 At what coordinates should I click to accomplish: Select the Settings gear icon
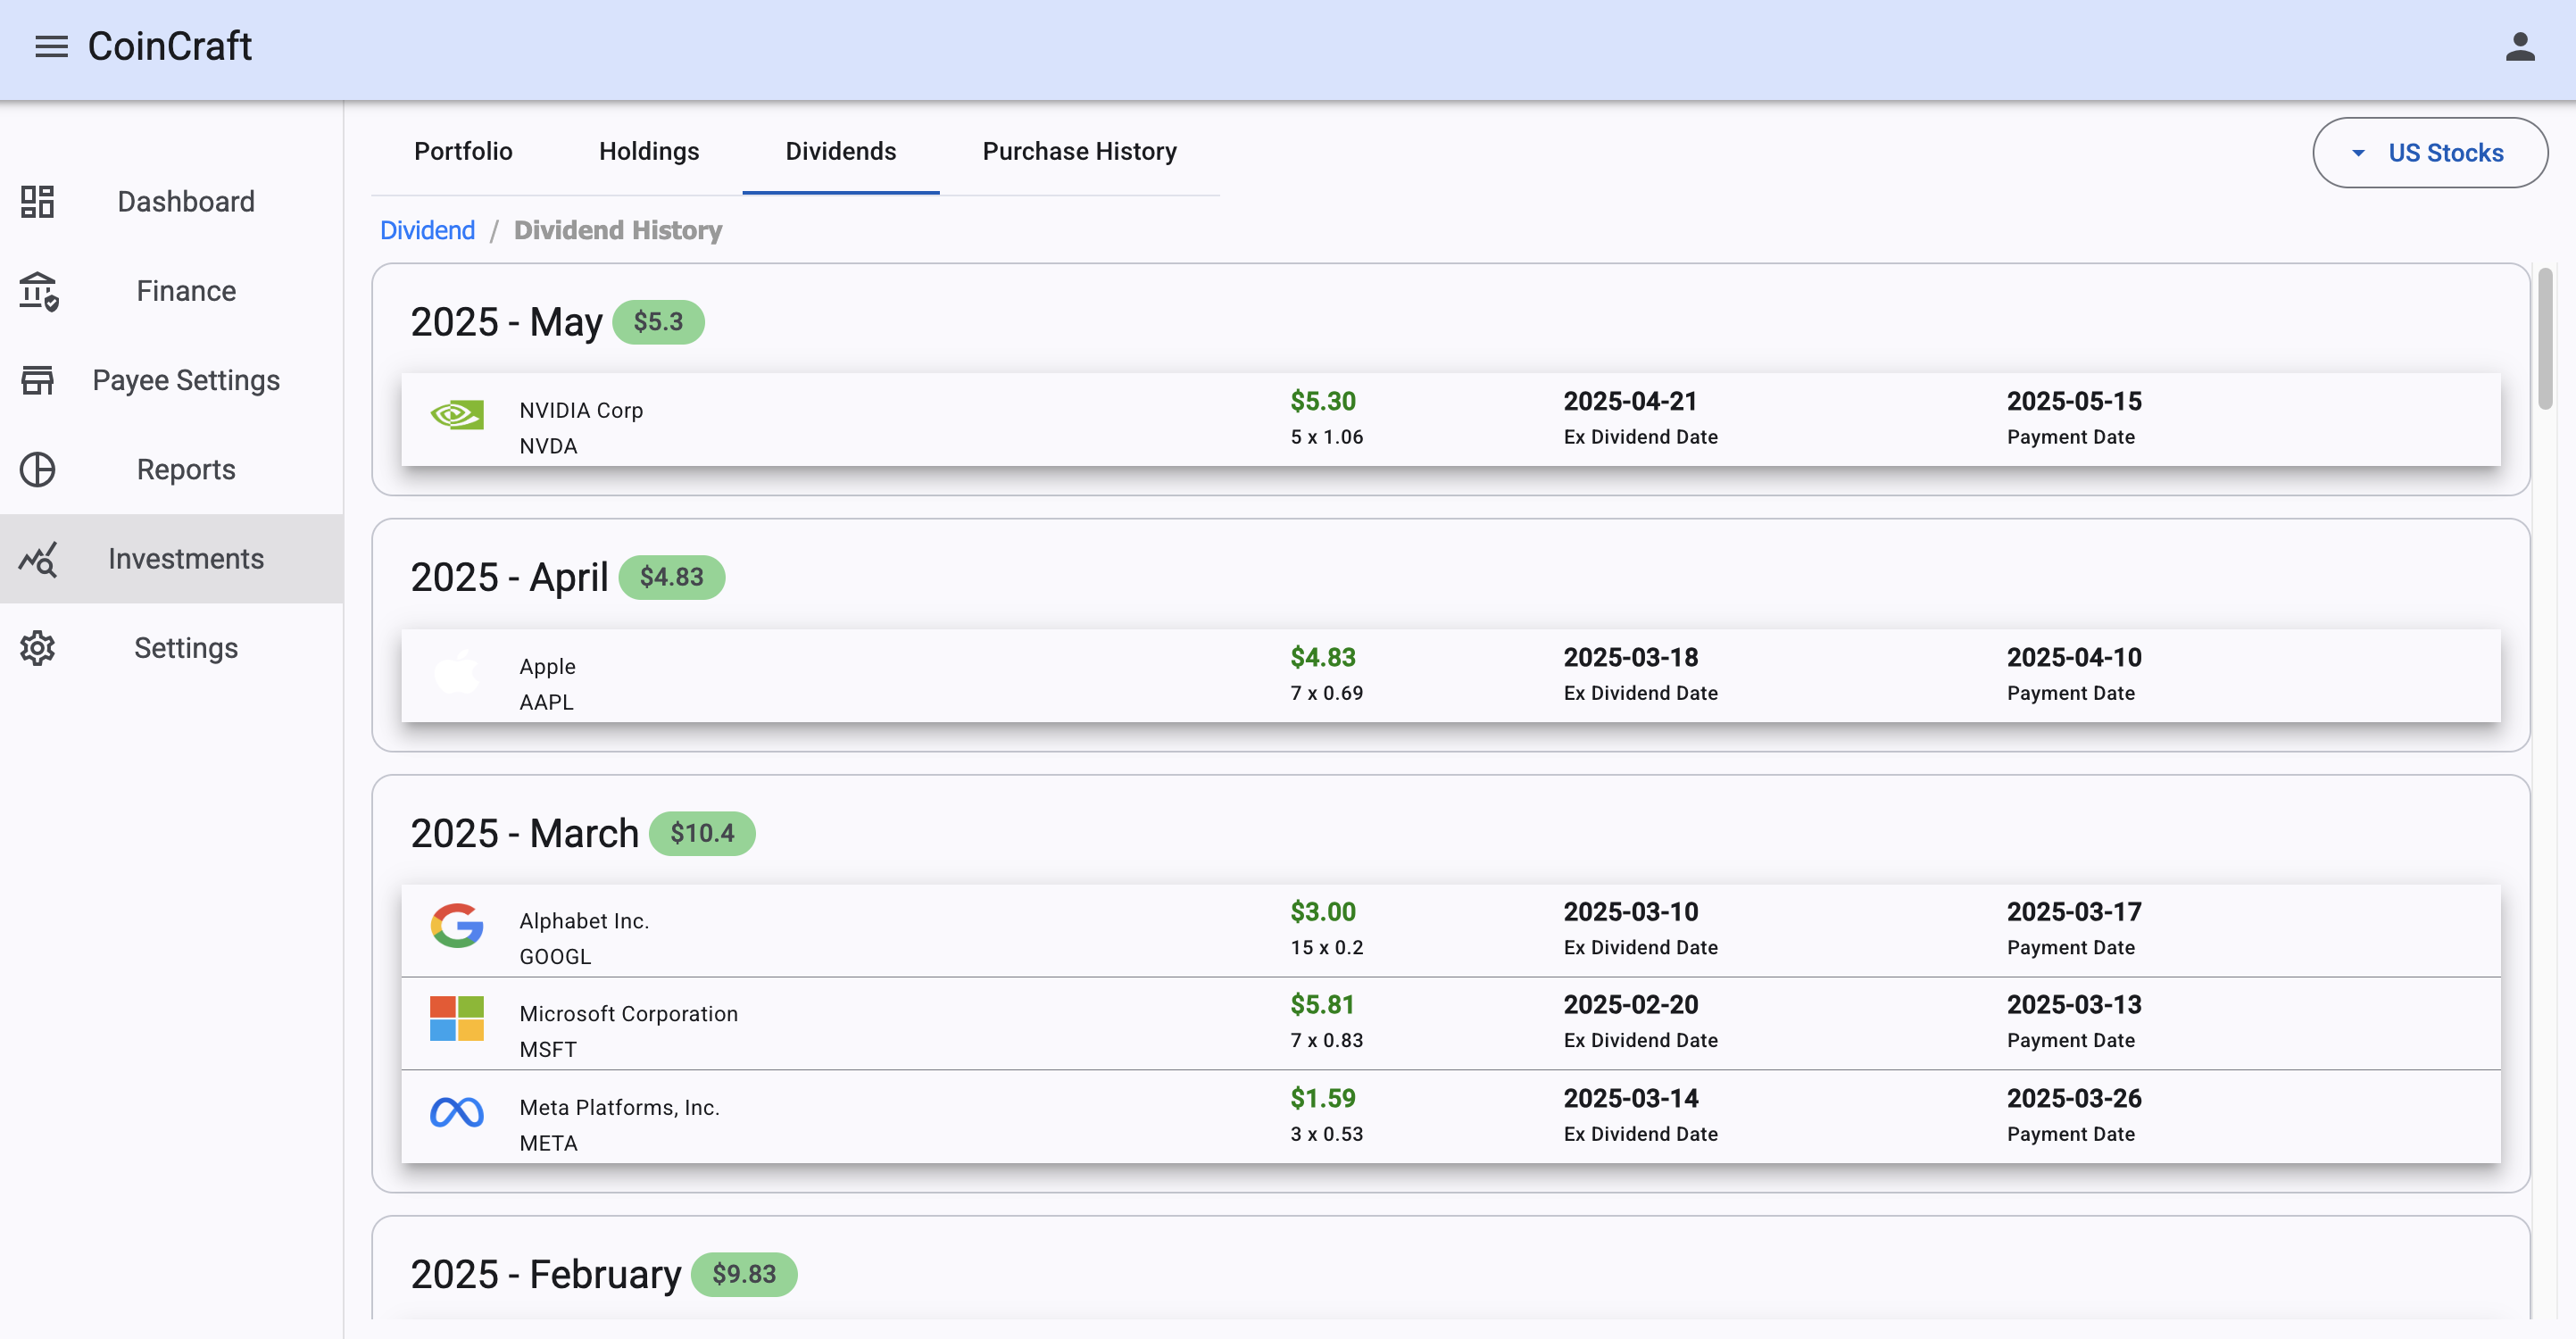[x=37, y=647]
